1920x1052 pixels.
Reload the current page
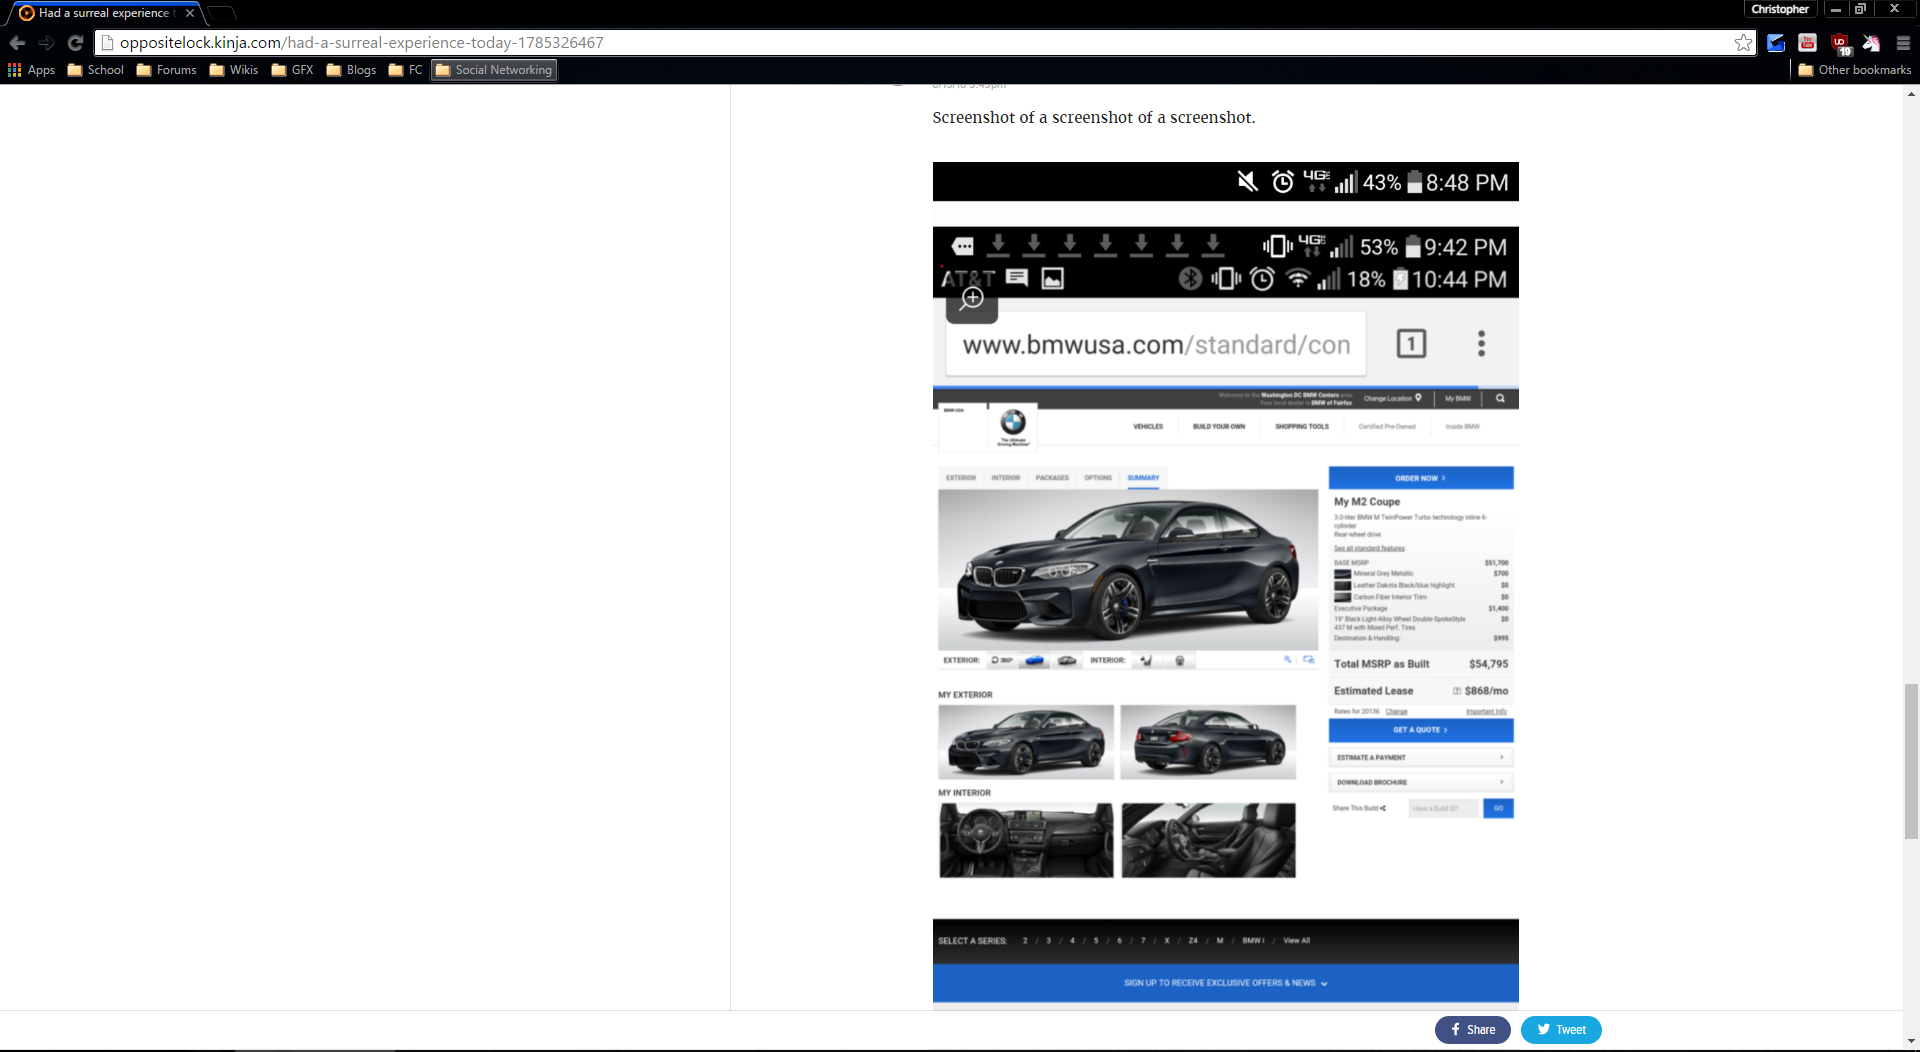click(x=75, y=43)
